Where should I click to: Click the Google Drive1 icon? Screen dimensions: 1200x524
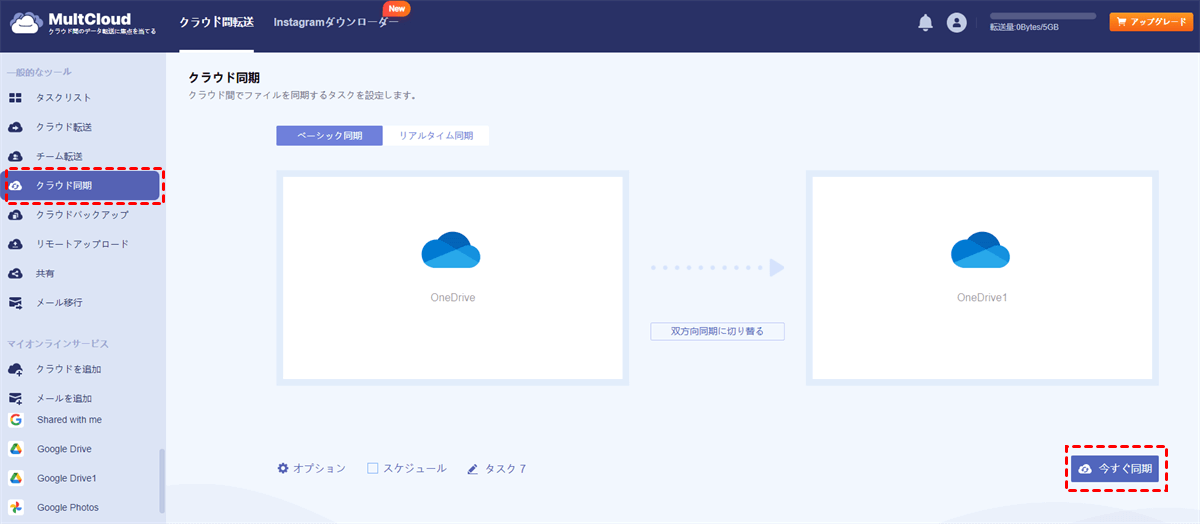click(x=15, y=478)
